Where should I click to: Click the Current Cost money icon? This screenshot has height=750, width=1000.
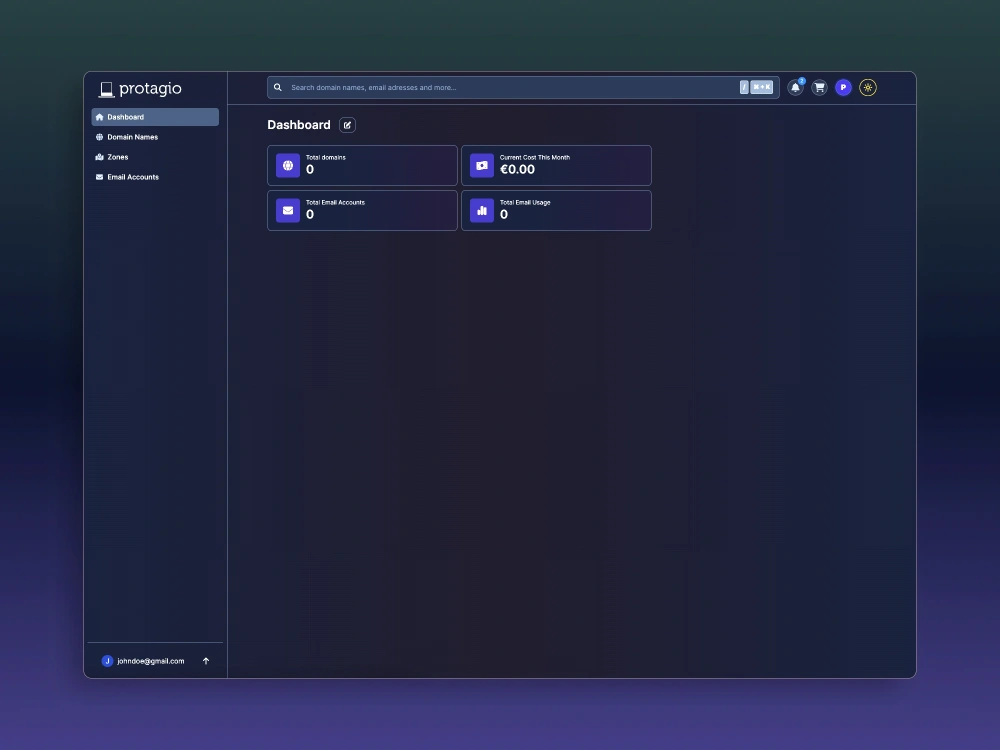point(482,166)
